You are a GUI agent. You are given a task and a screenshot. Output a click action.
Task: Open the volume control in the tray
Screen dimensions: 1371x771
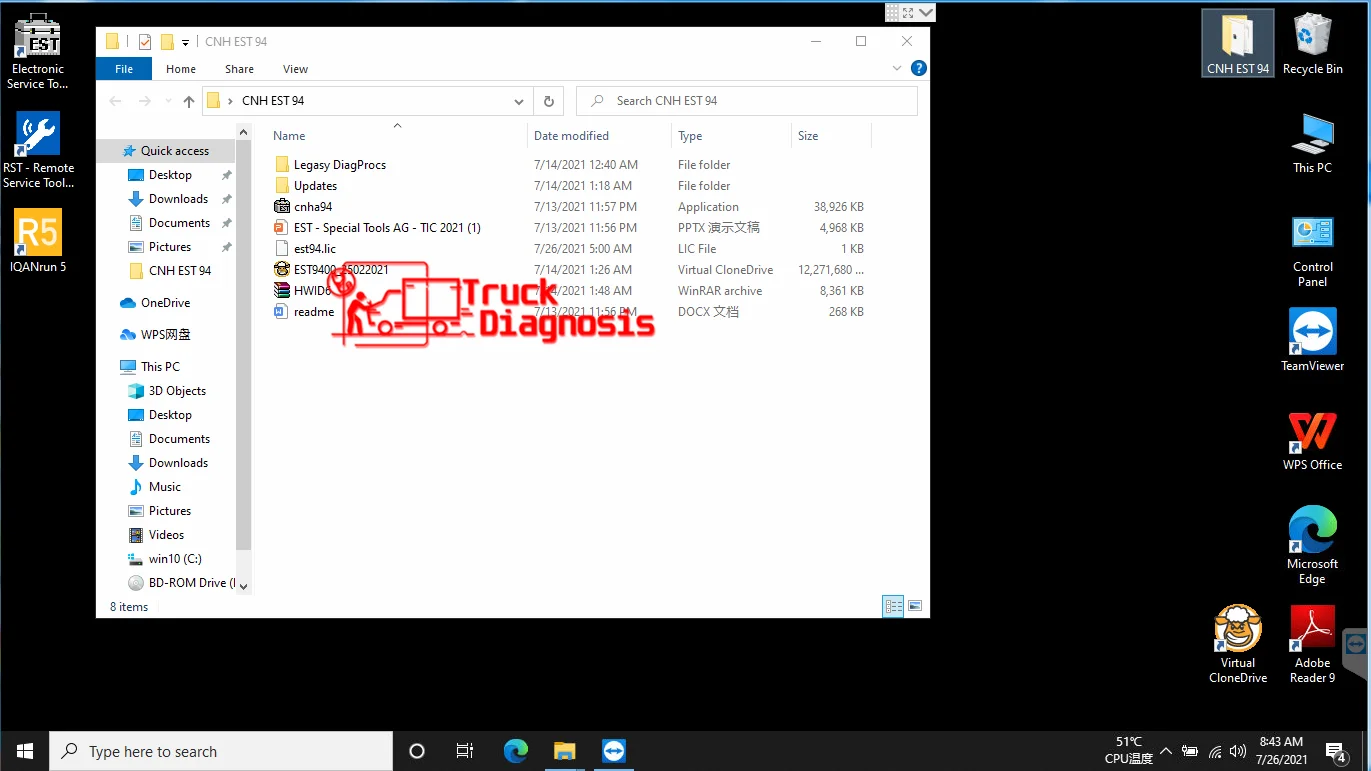coord(1238,751)
